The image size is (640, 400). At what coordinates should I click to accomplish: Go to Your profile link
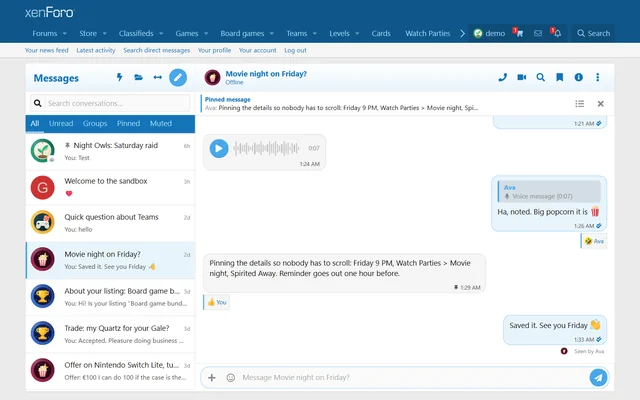coord(214,50)
